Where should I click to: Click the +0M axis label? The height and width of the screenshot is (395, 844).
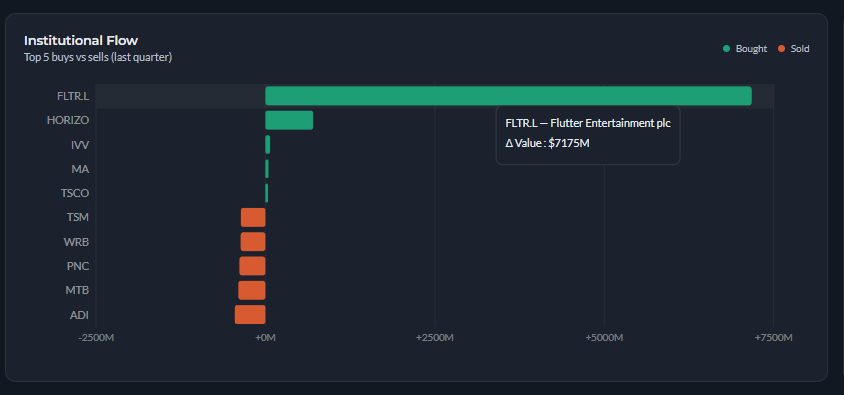[x=265, y=338]
